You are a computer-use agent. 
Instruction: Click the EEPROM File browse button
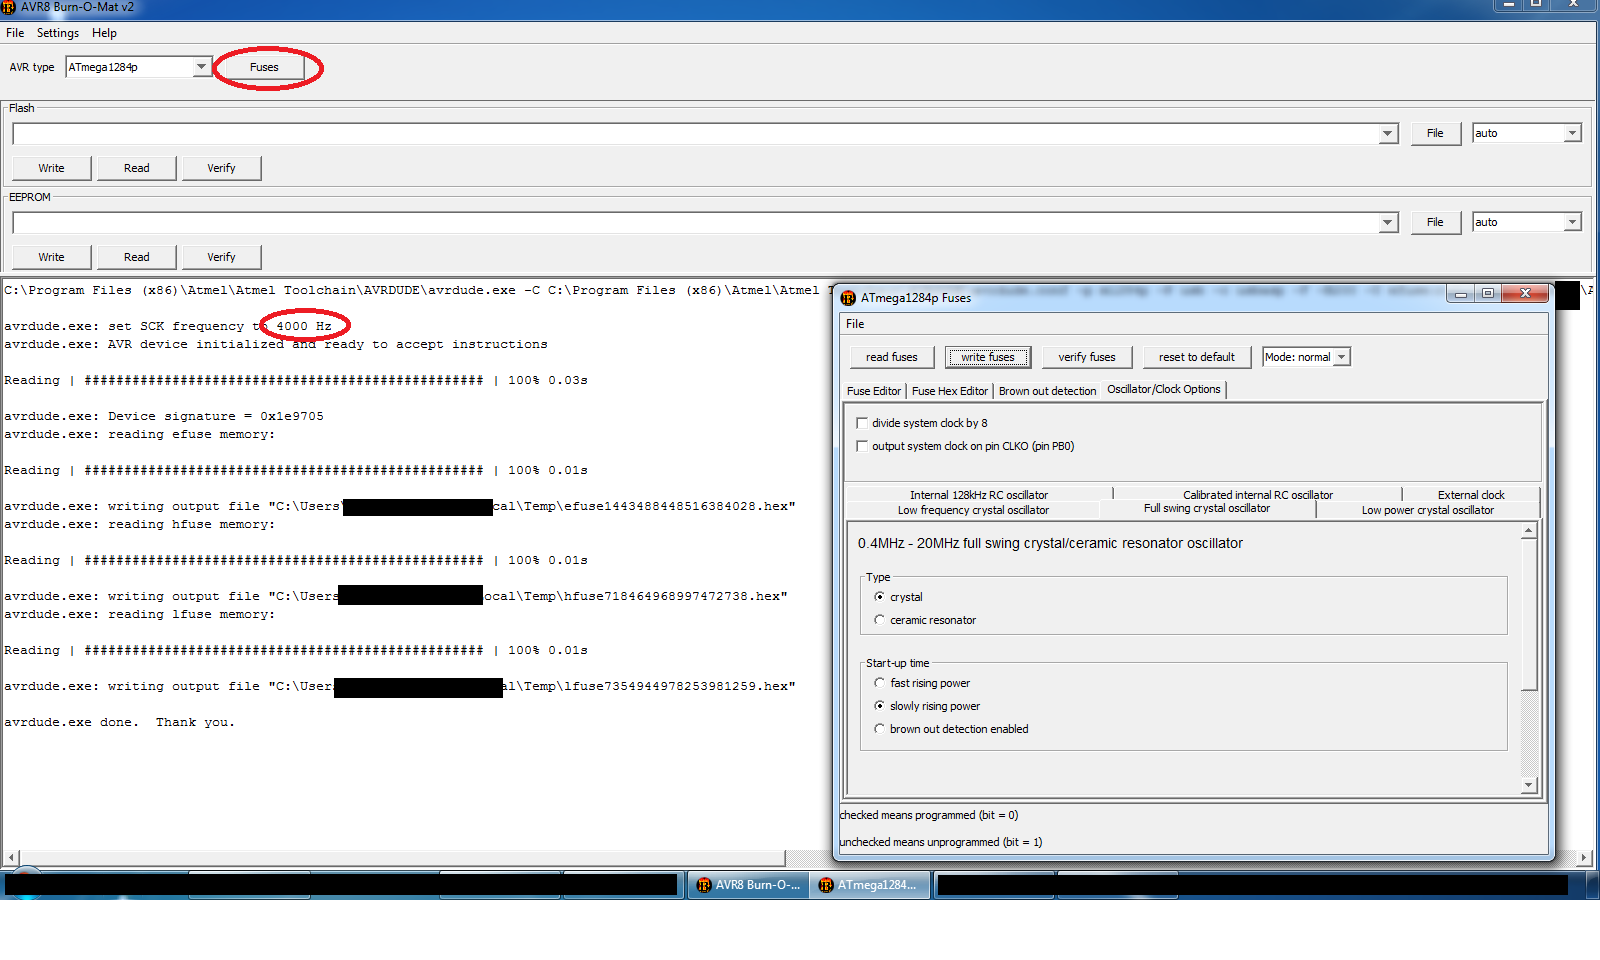click(1435, 222)
